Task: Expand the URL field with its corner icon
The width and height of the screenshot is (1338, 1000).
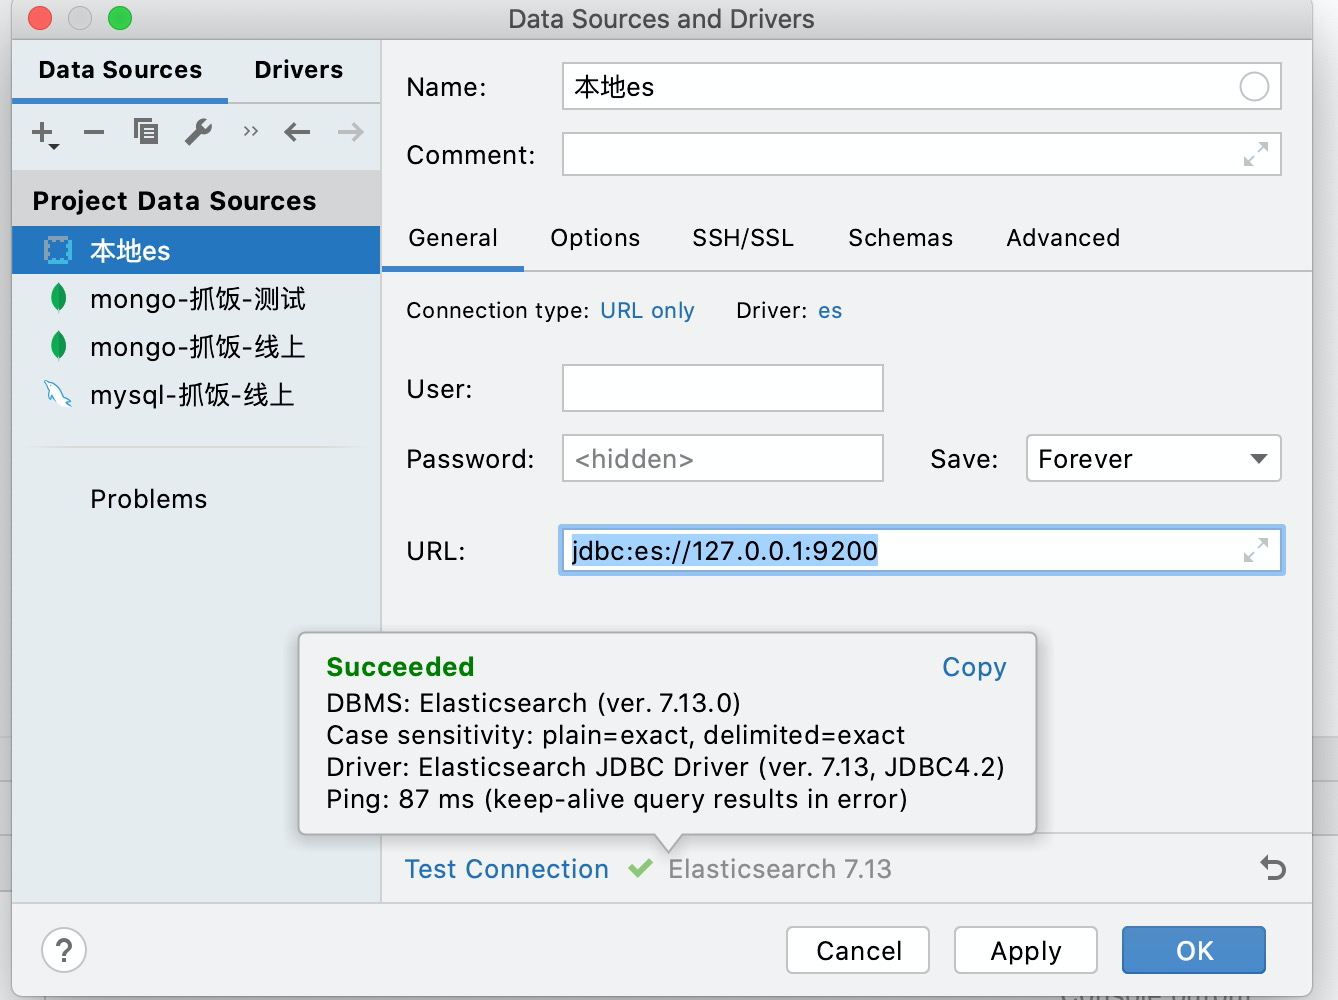Action: [x=1257, y=551]
